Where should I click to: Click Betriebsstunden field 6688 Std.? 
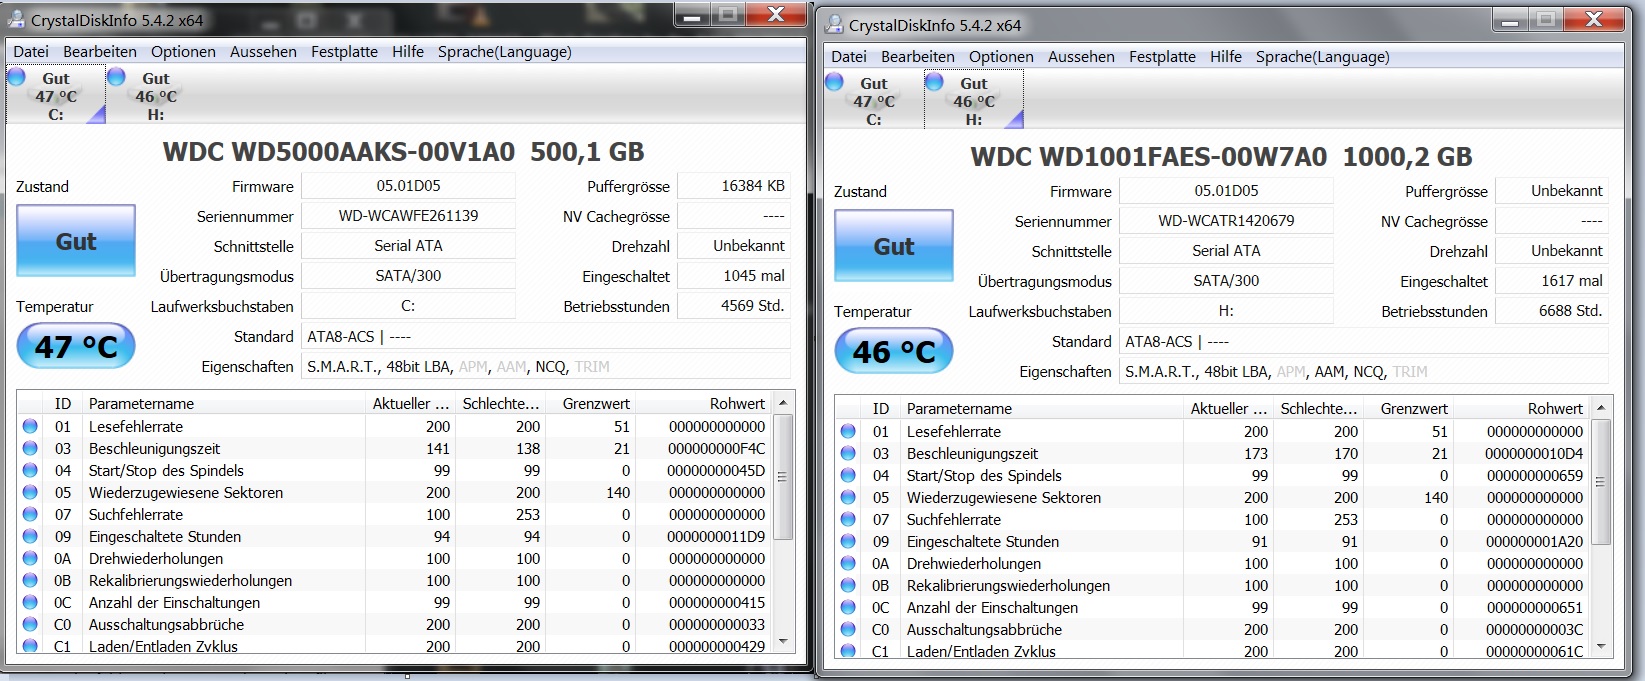click(x=1552, y=311)
